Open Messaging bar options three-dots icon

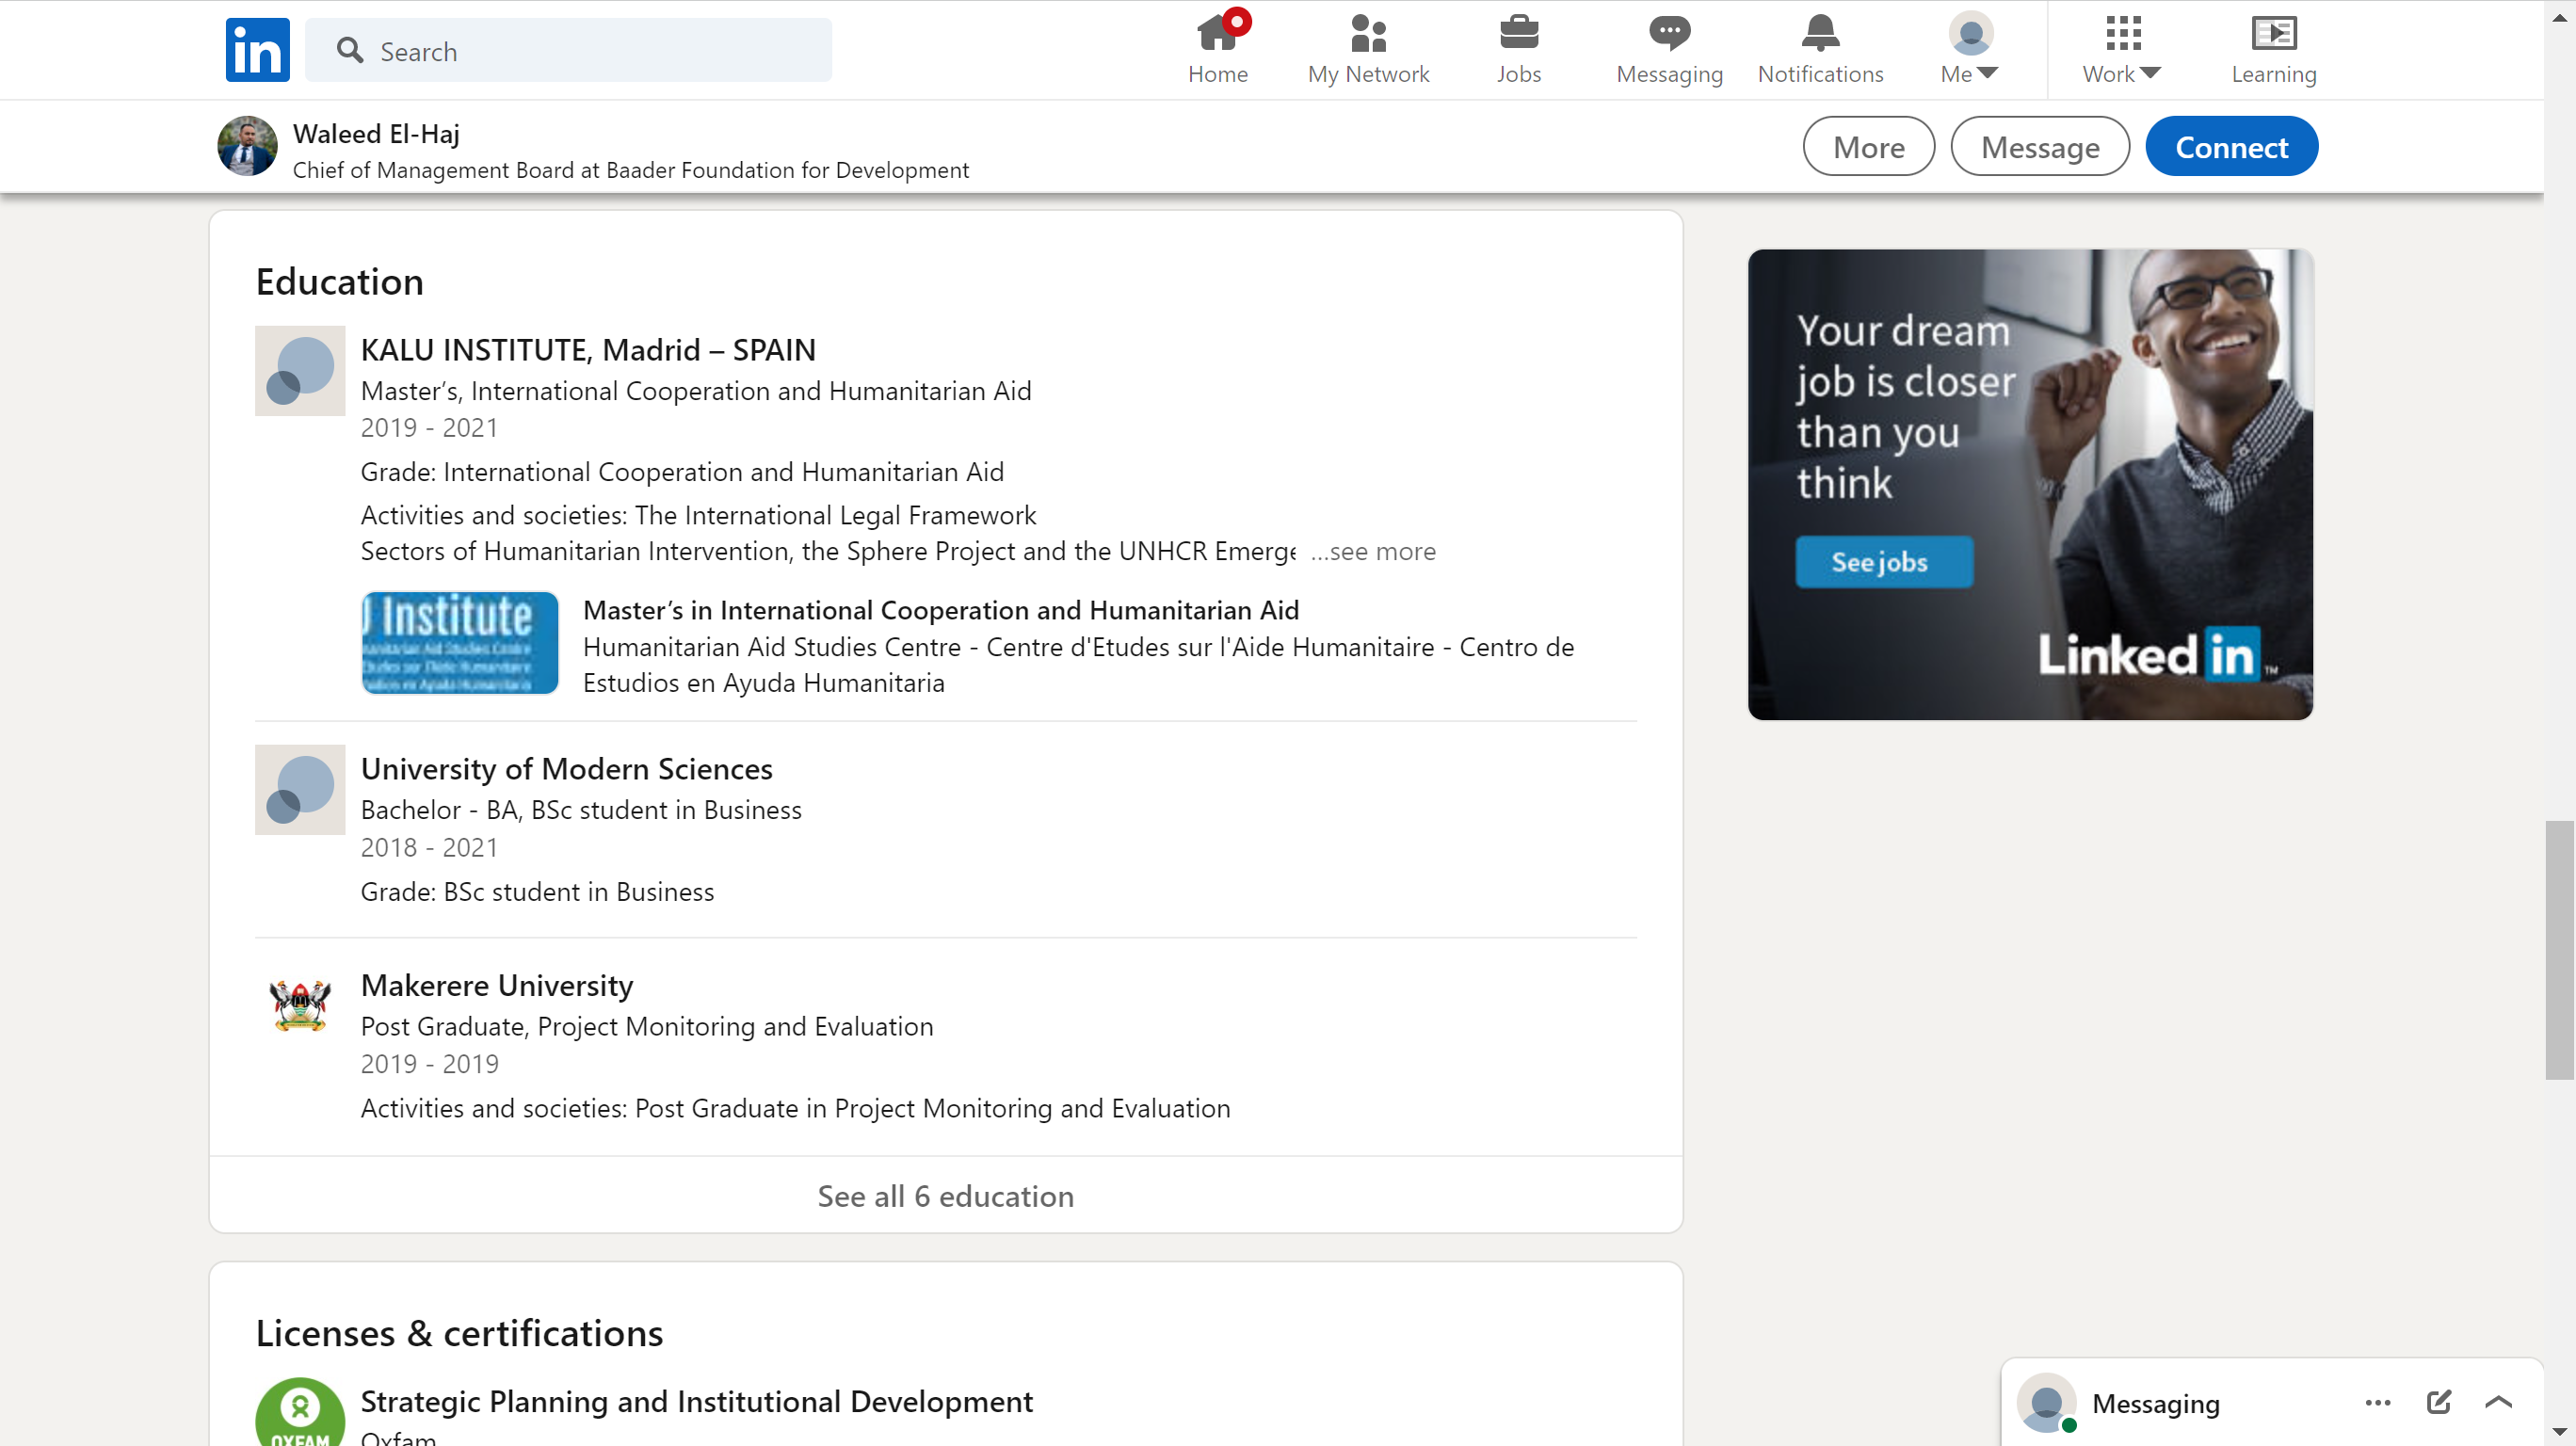click(2377, 1402)
